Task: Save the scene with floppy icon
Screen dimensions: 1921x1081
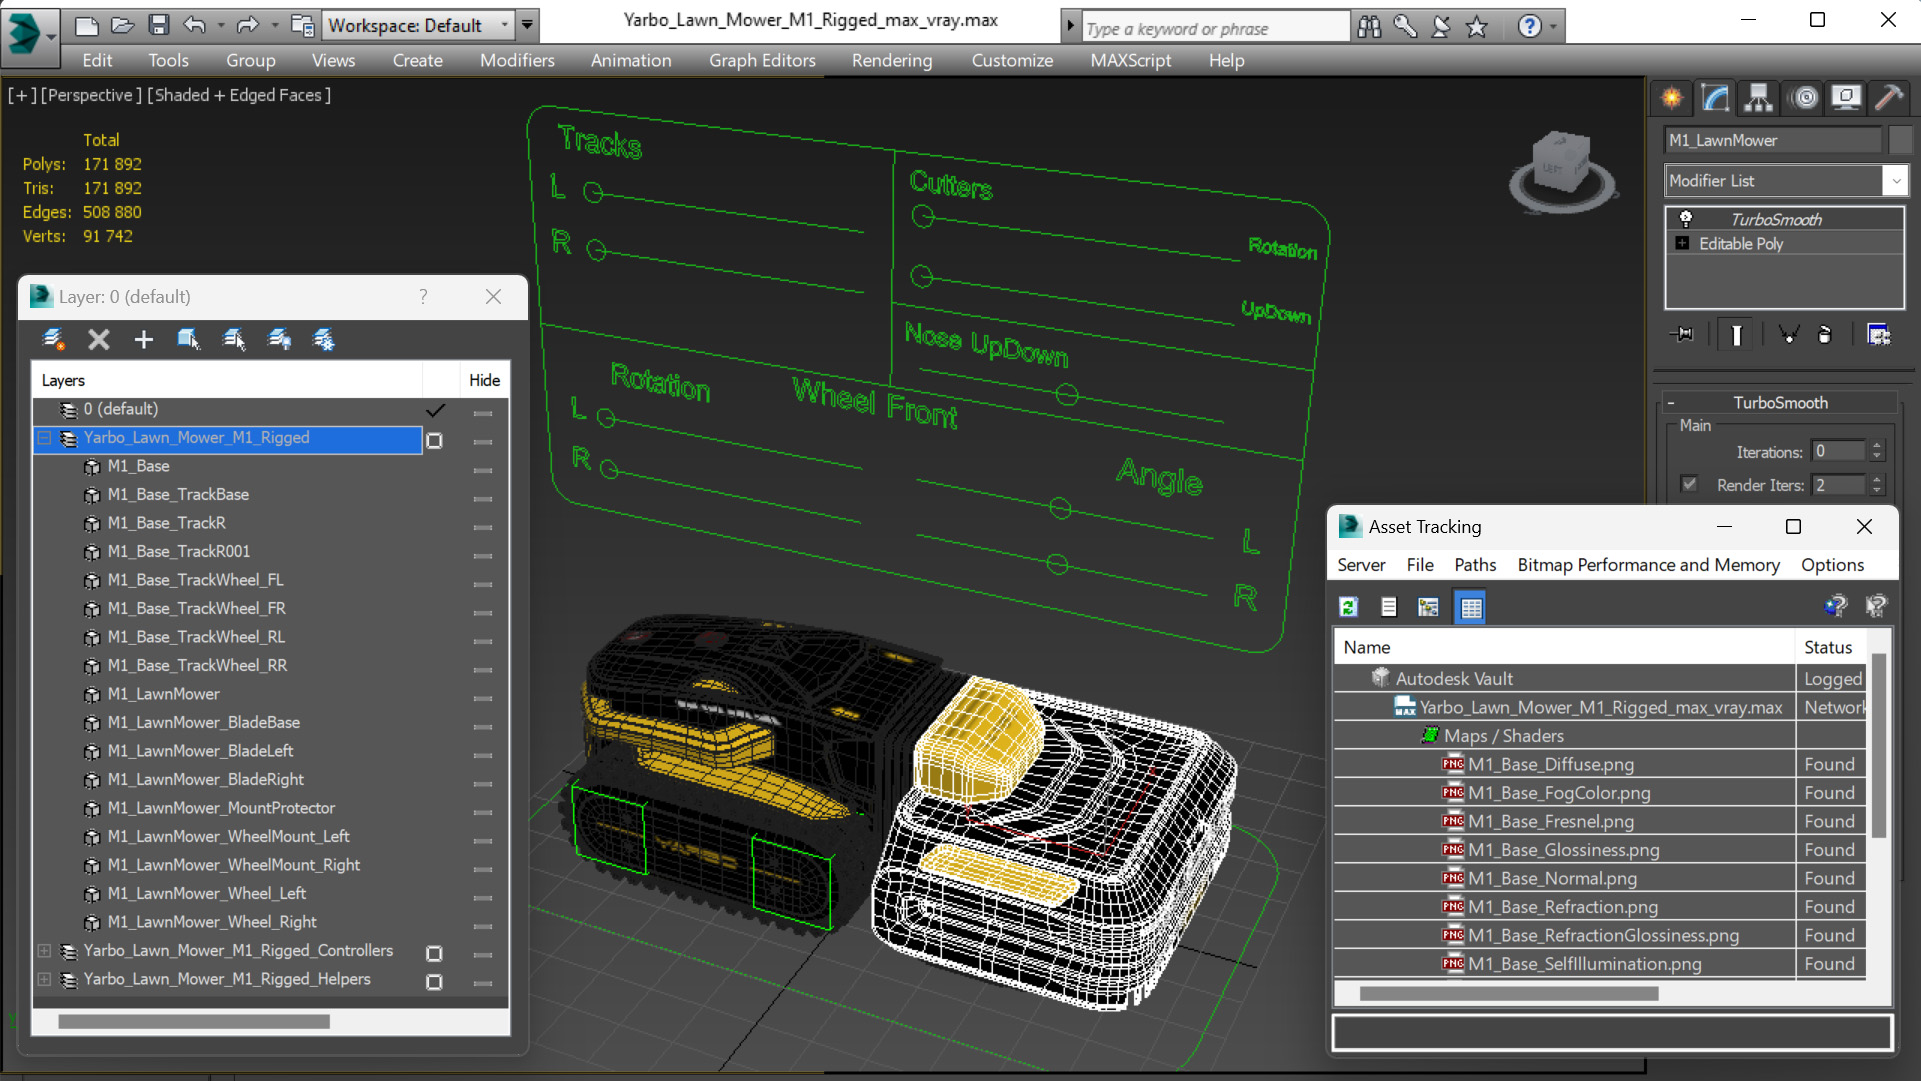Action: [x=158, y=25]
